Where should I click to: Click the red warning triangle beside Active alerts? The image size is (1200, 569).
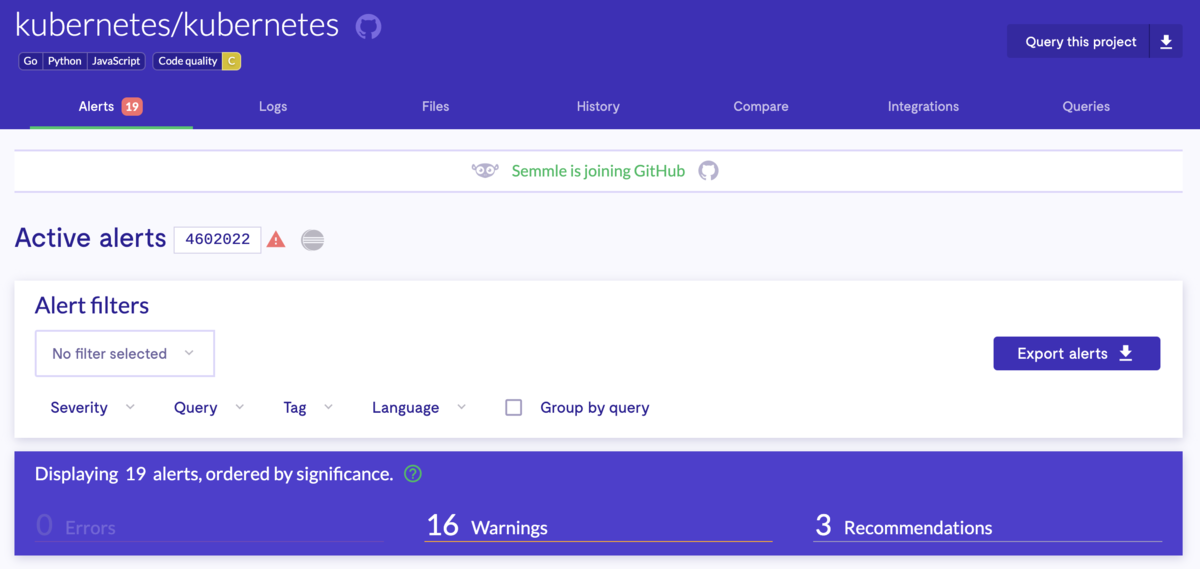click(276, 240)
